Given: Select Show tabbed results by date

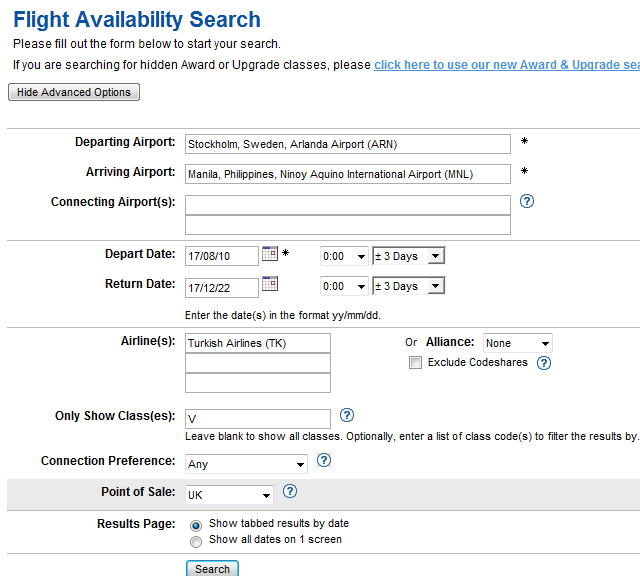Looking at the screenshot, I should point(196,524).
